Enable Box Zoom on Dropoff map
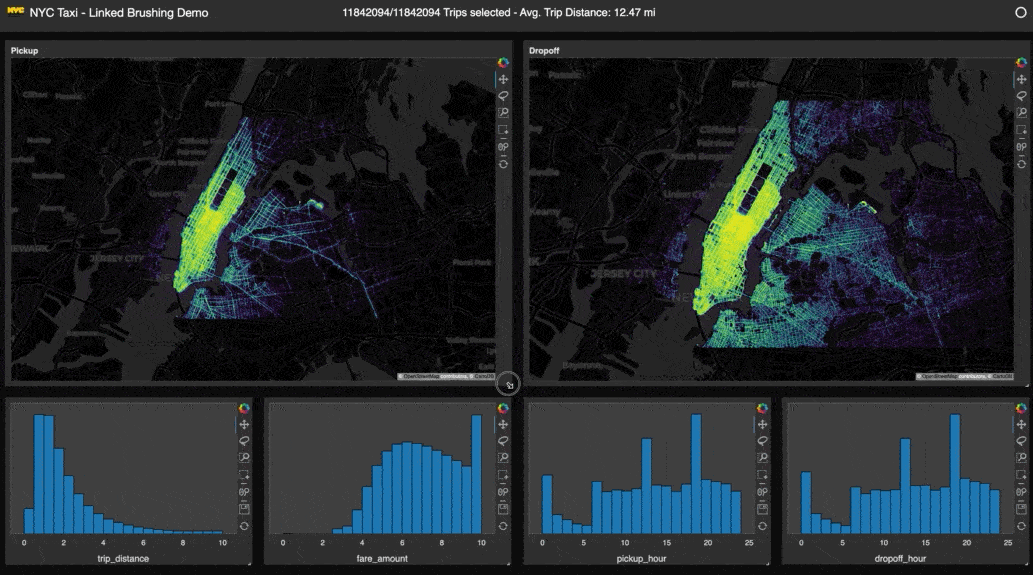 tap(1021, 113)
